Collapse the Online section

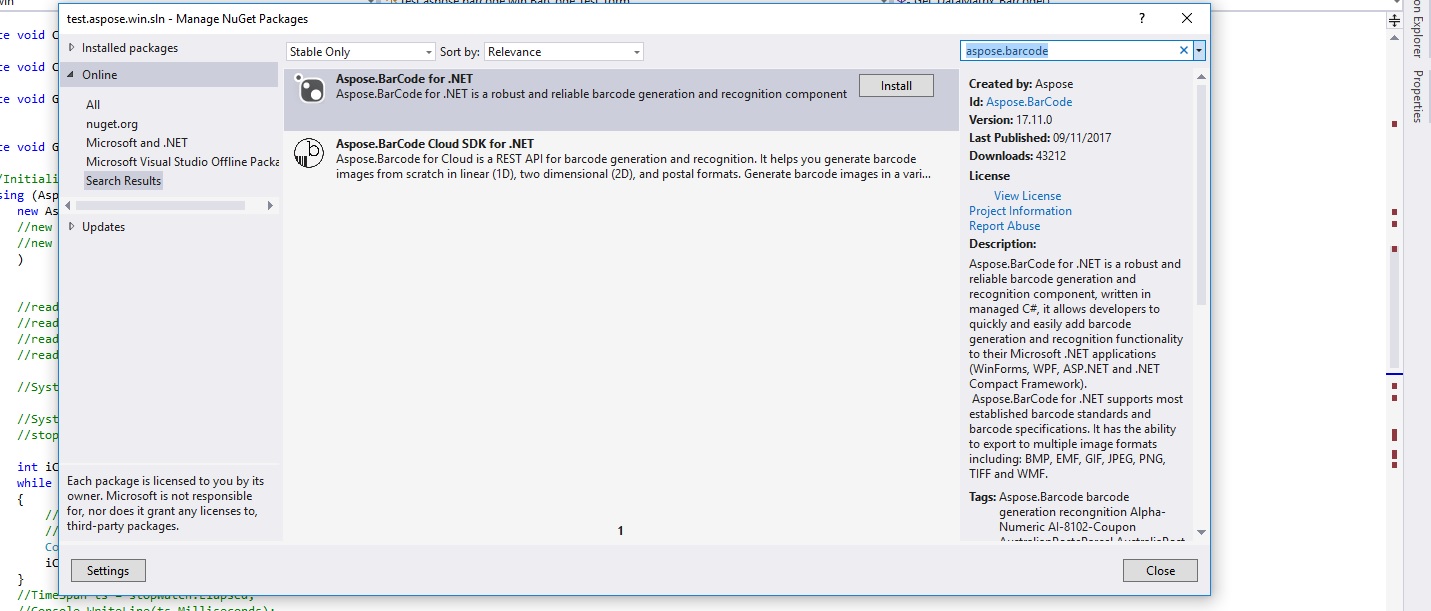pos(71,74)
